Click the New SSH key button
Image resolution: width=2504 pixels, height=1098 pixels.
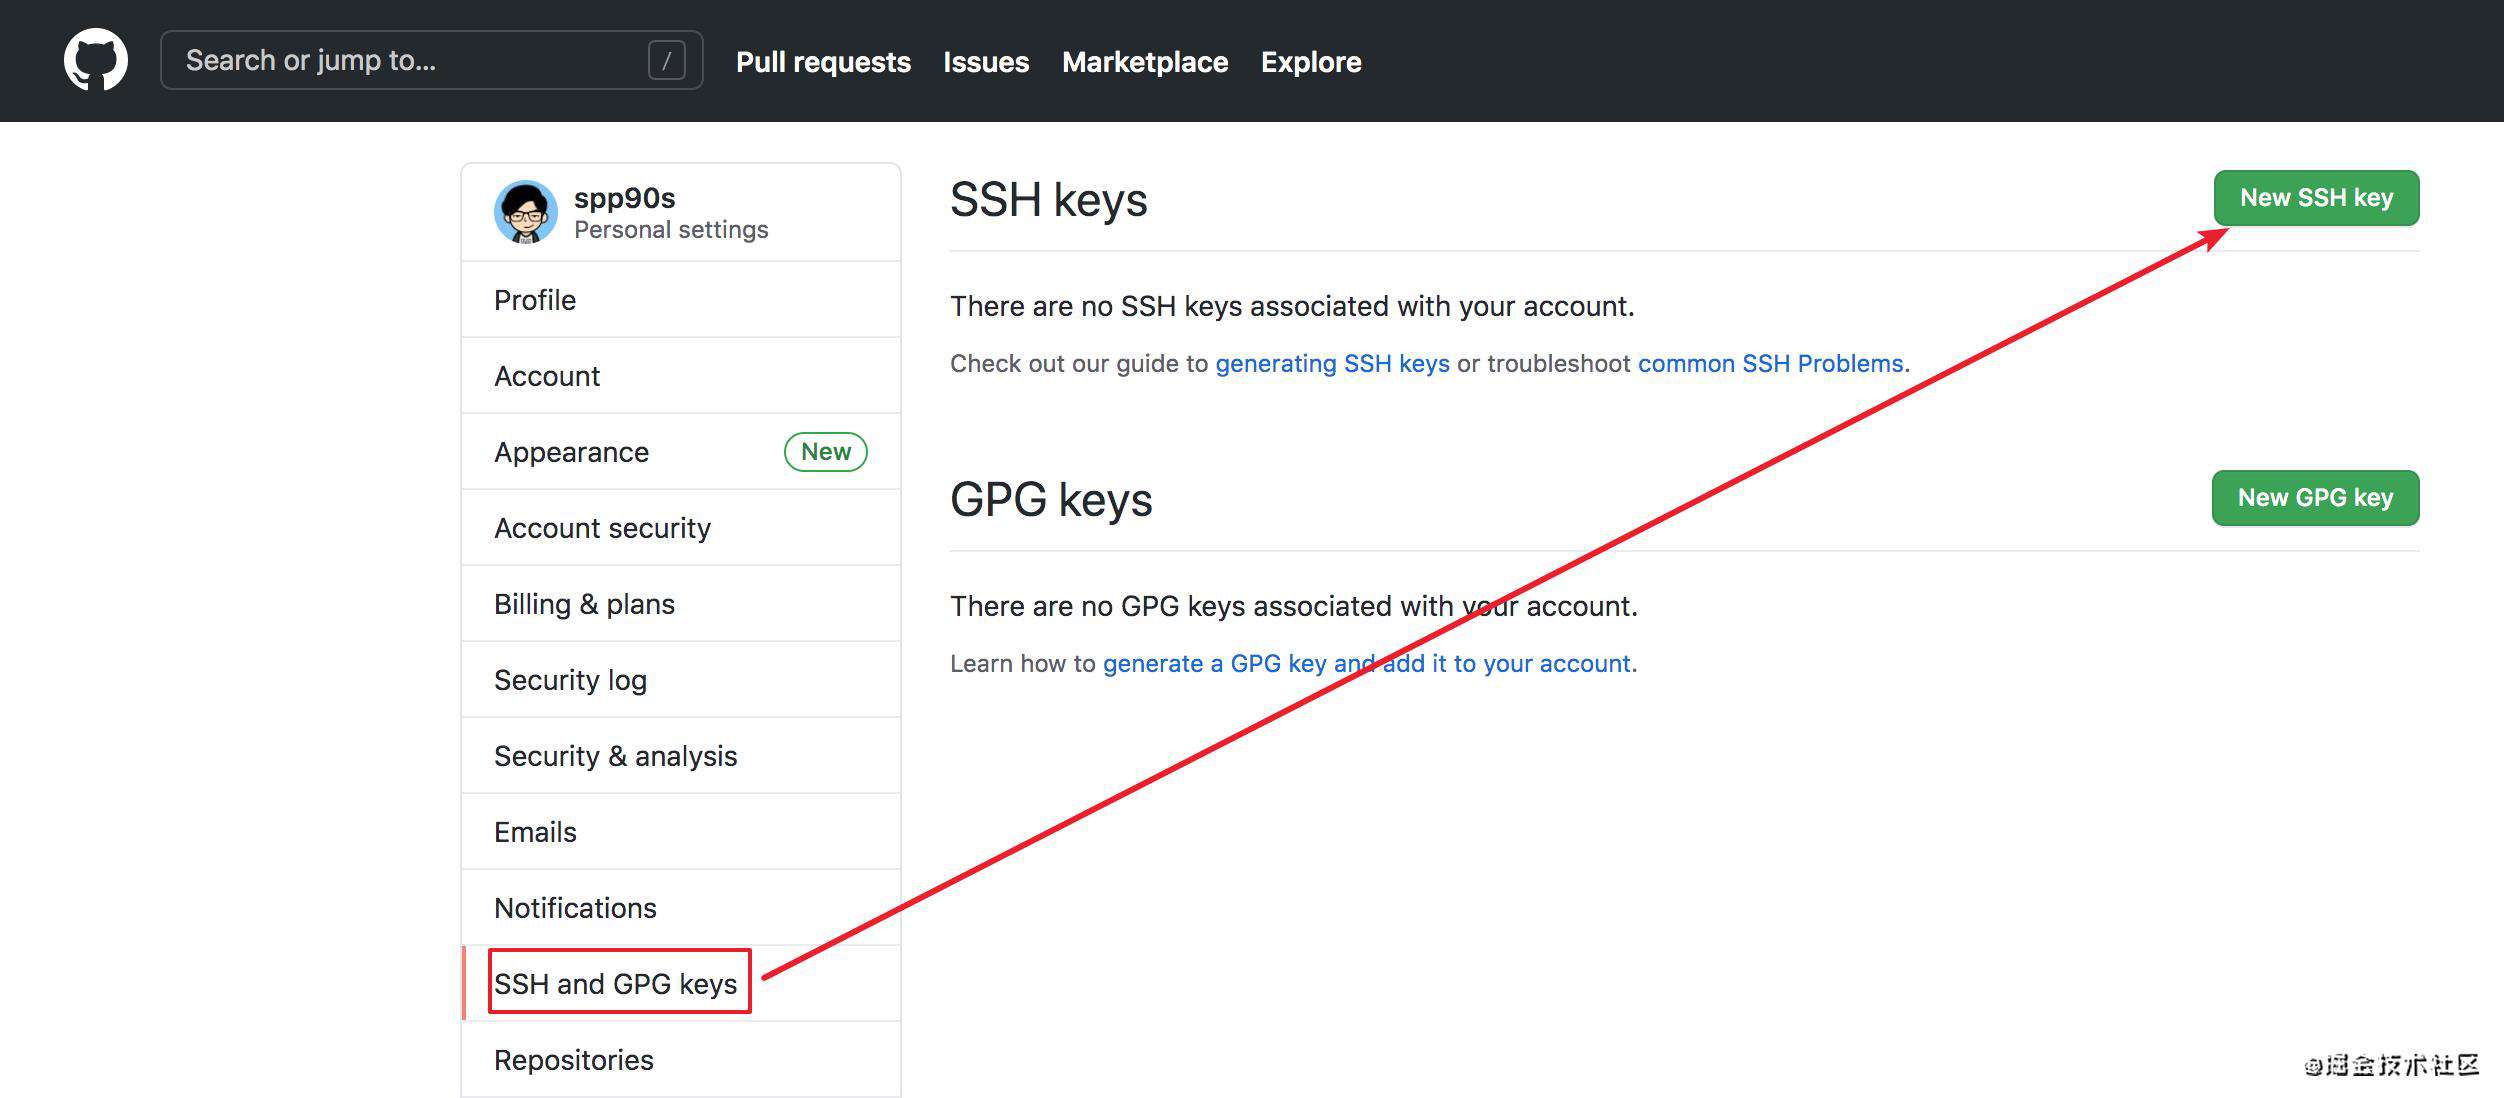[2316, 198]
